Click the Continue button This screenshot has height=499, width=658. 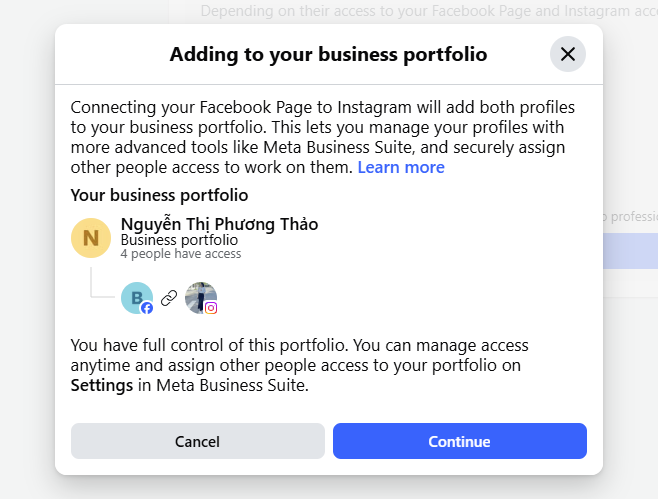(x=459, y=441)
